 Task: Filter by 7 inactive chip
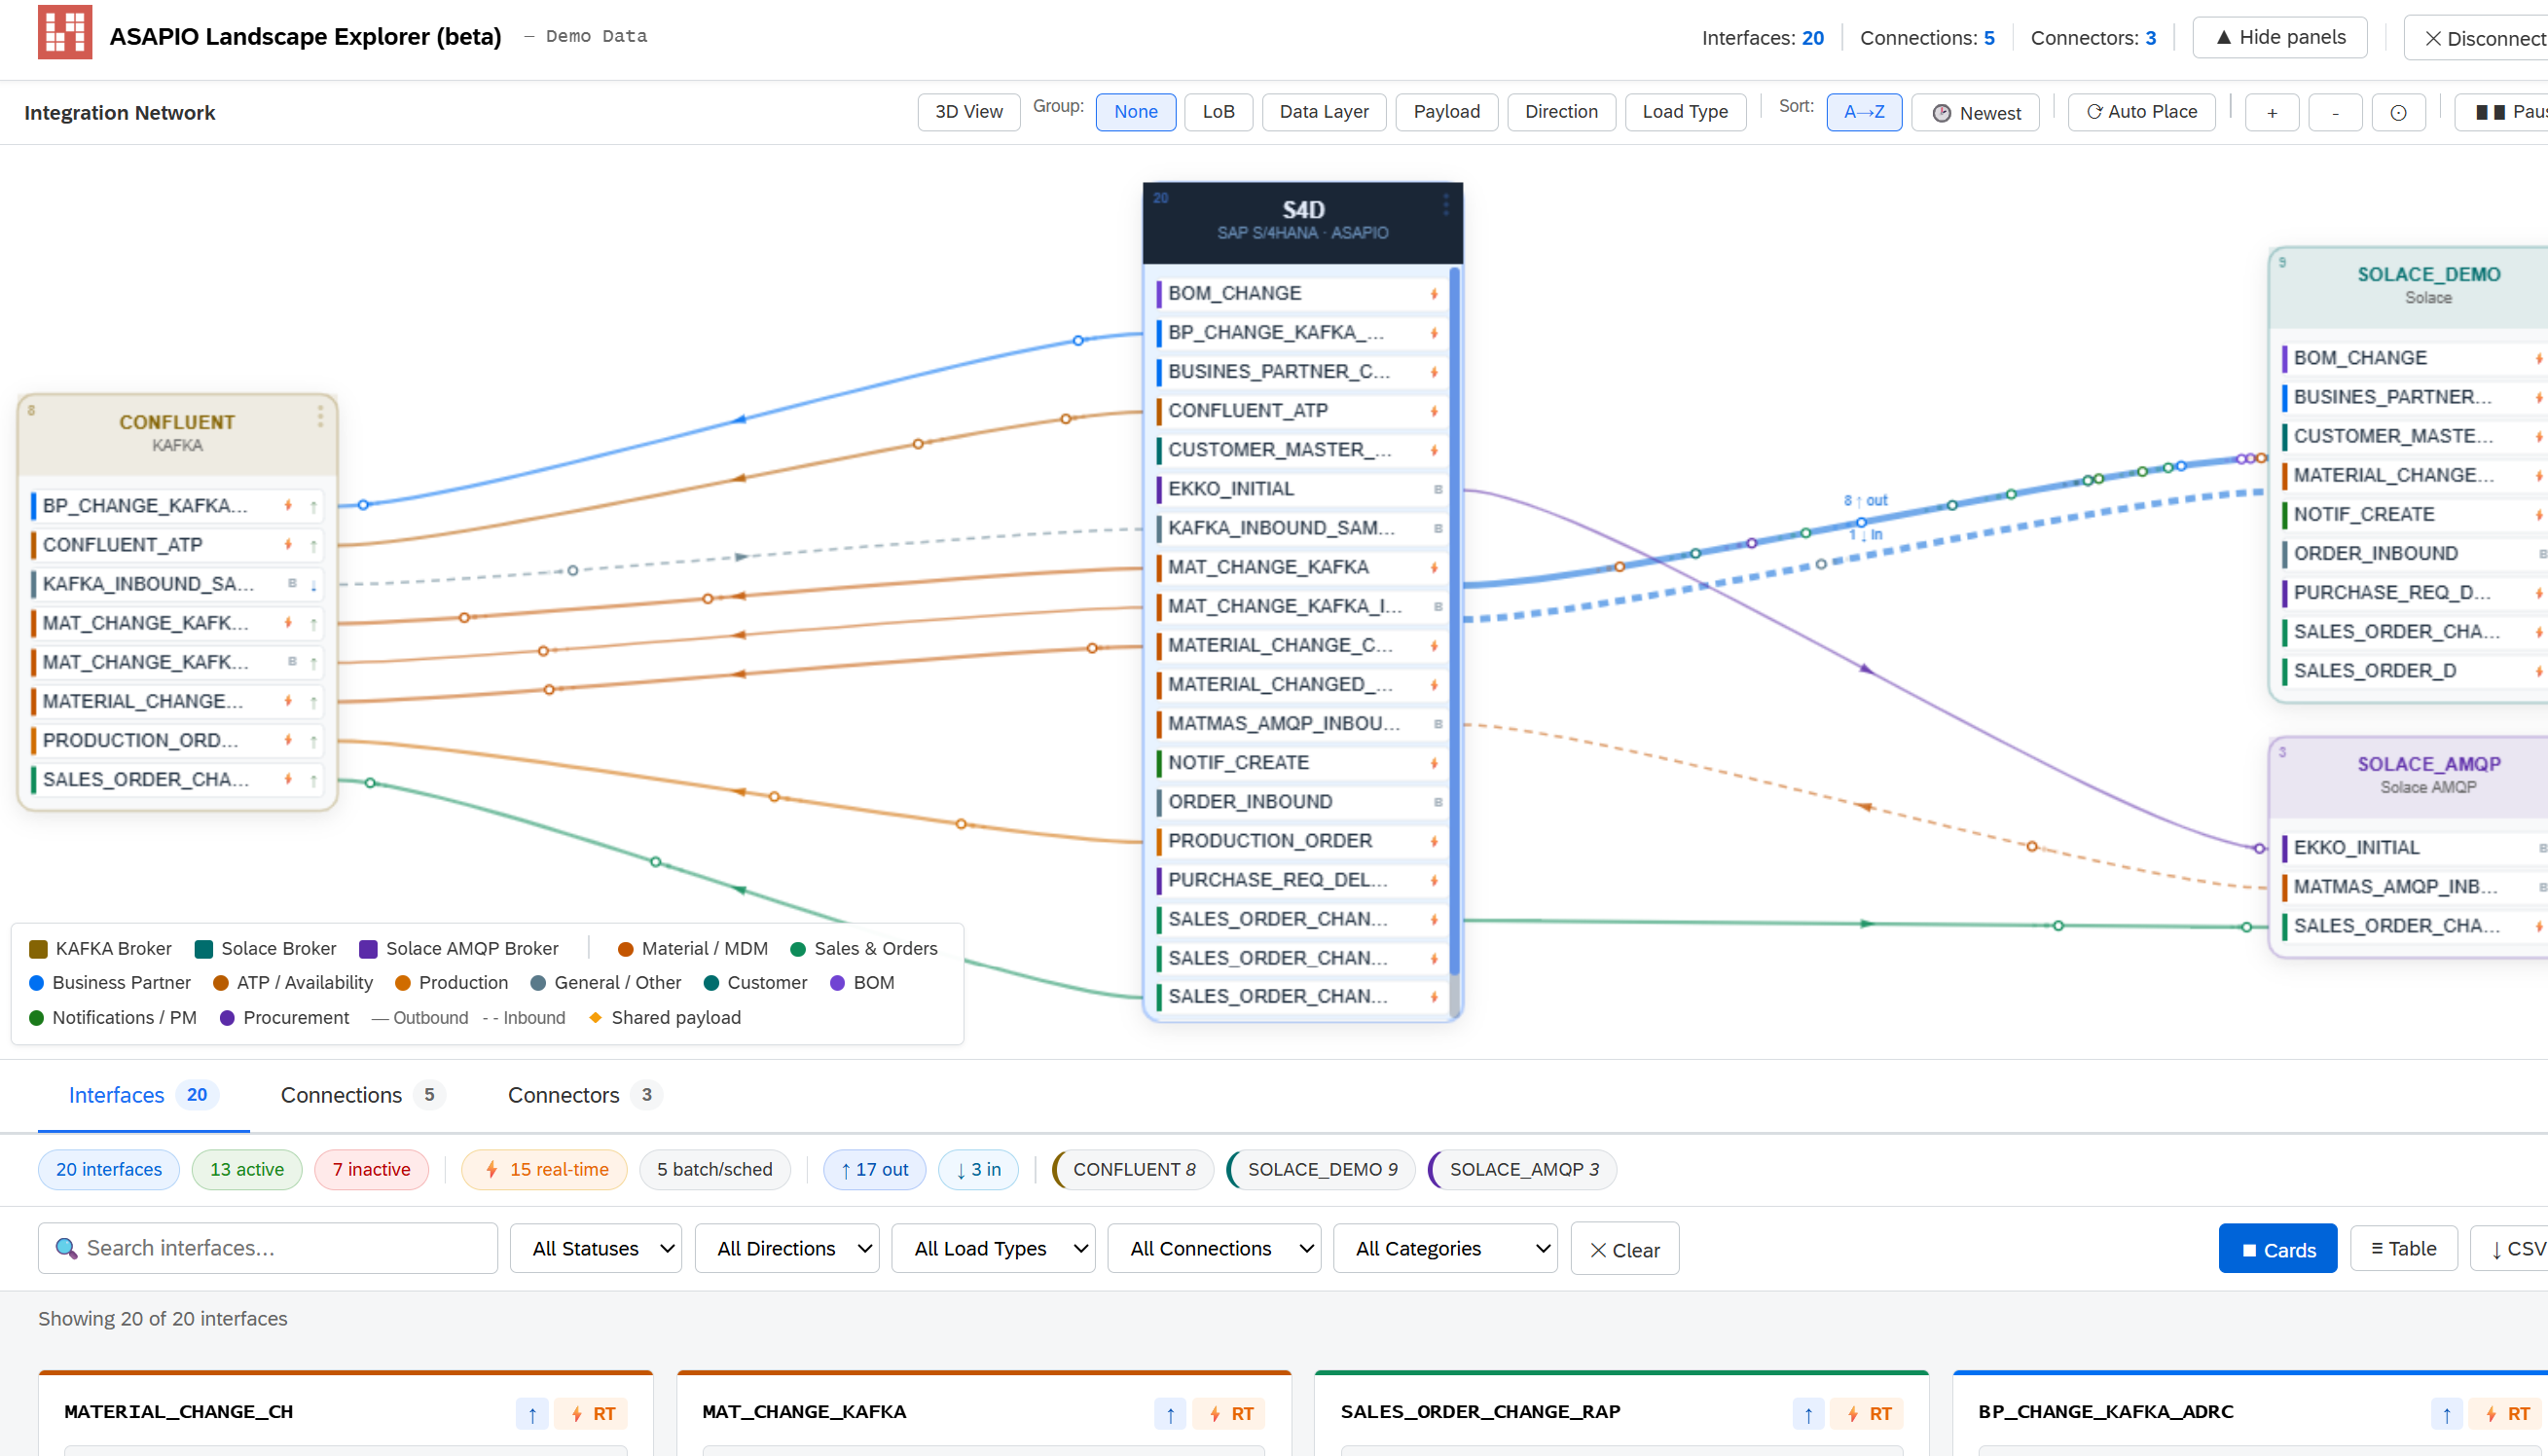(371, 1169)
